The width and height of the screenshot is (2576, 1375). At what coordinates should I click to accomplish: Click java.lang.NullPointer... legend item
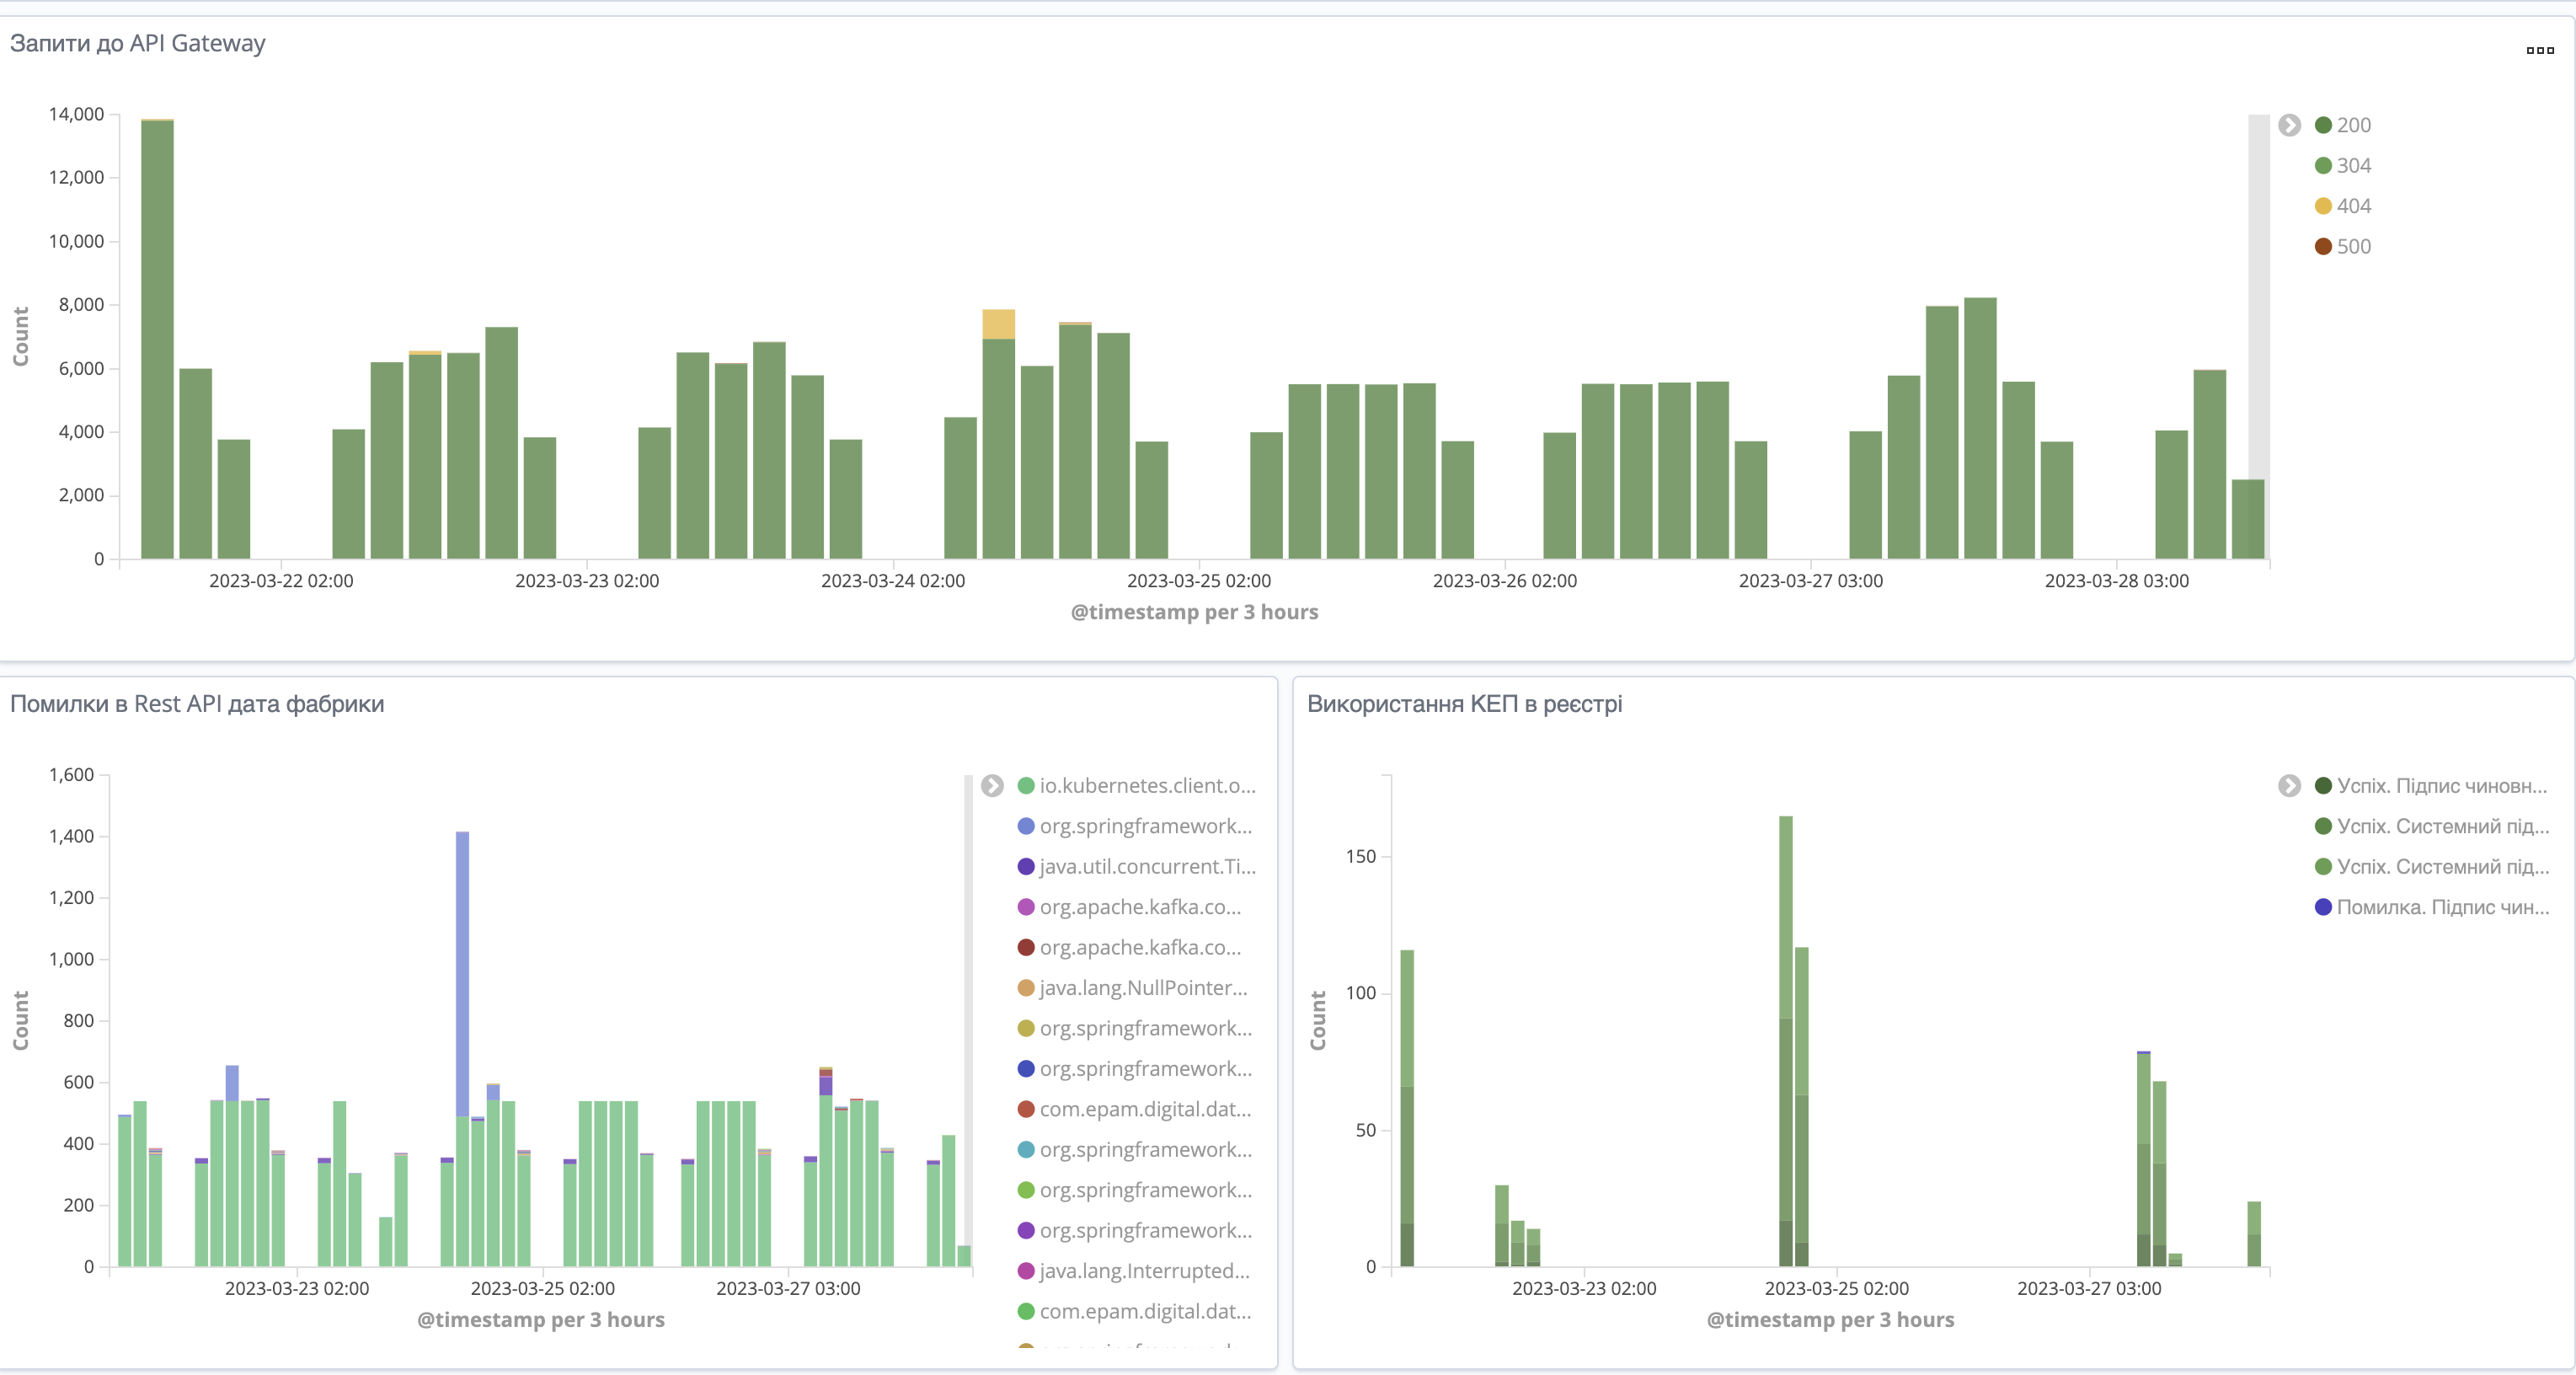click(x=1132, y=988)
